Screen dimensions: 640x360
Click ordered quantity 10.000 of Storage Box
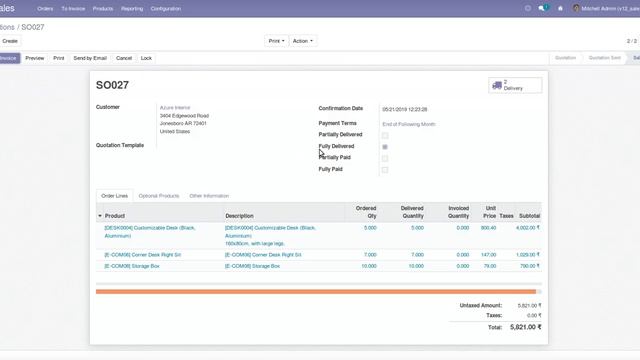369,266
